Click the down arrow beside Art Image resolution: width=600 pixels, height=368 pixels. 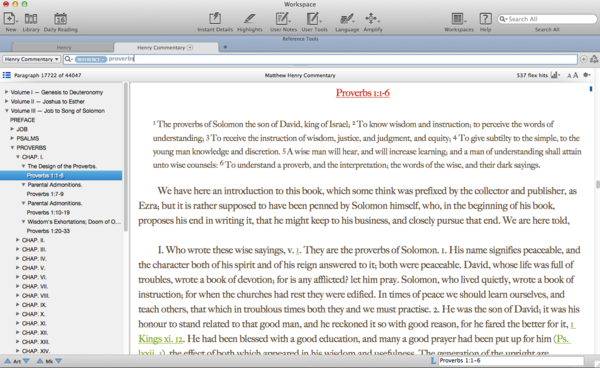point(26,361)
